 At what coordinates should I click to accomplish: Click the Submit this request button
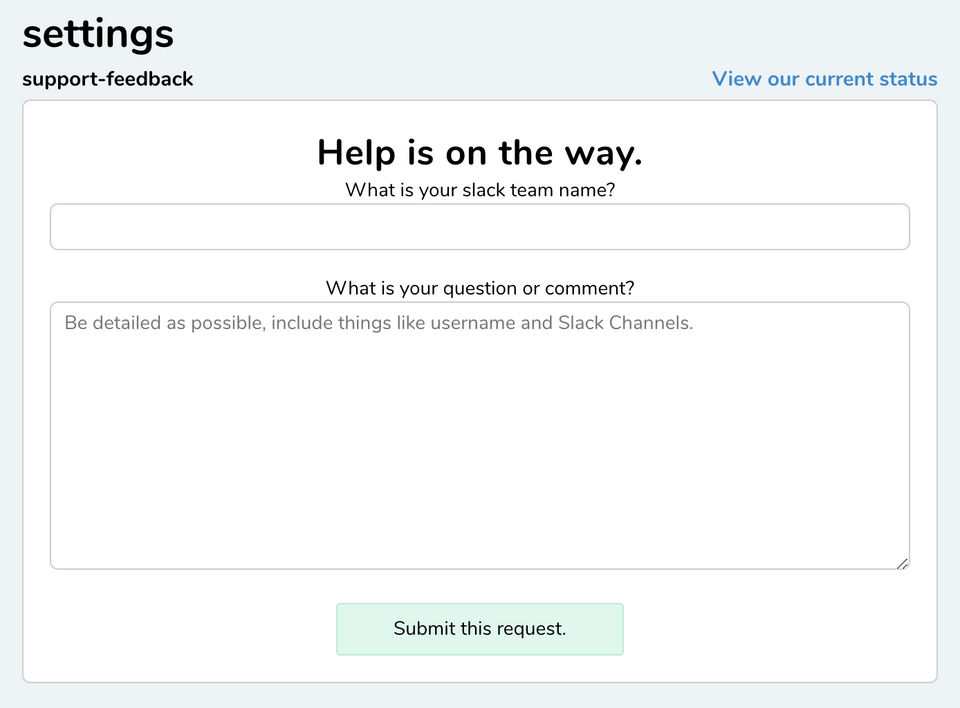coord(480,629)
